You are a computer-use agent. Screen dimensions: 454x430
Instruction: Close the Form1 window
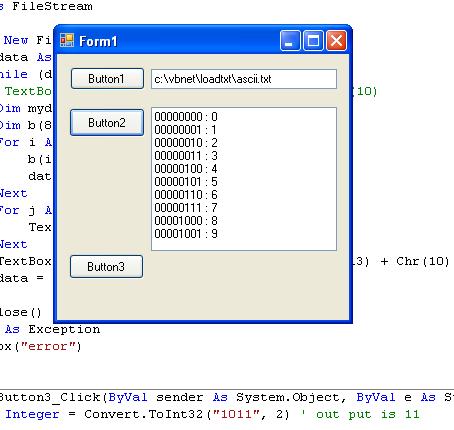[x=336, y=41]
